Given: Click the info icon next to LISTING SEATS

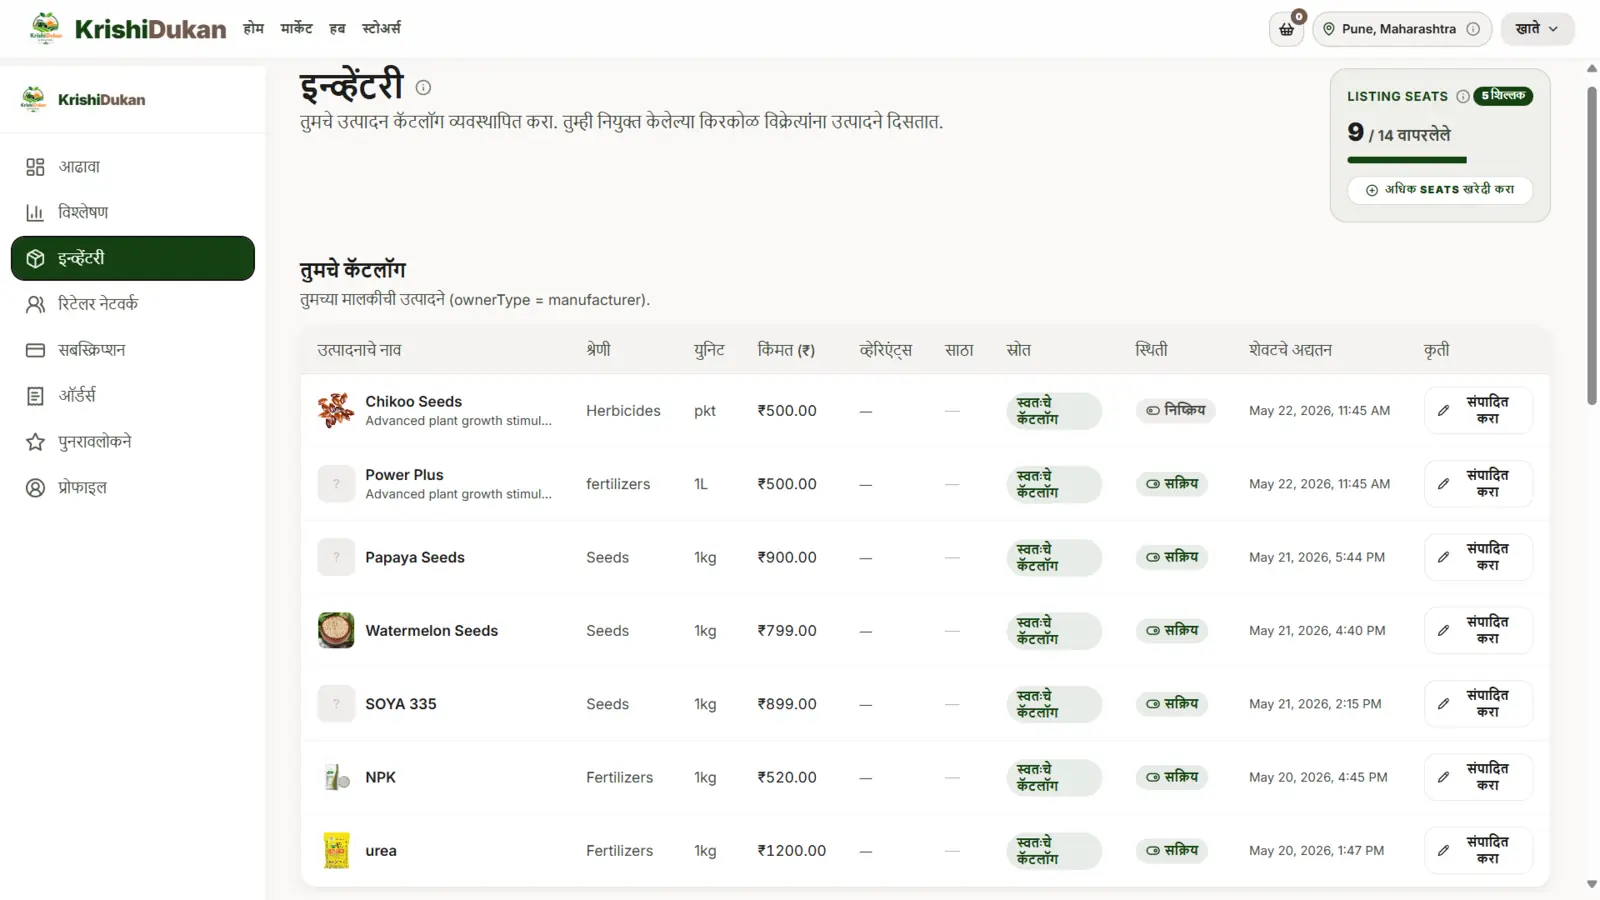Looking at the screenshot, I should [x=1462, y=96].
